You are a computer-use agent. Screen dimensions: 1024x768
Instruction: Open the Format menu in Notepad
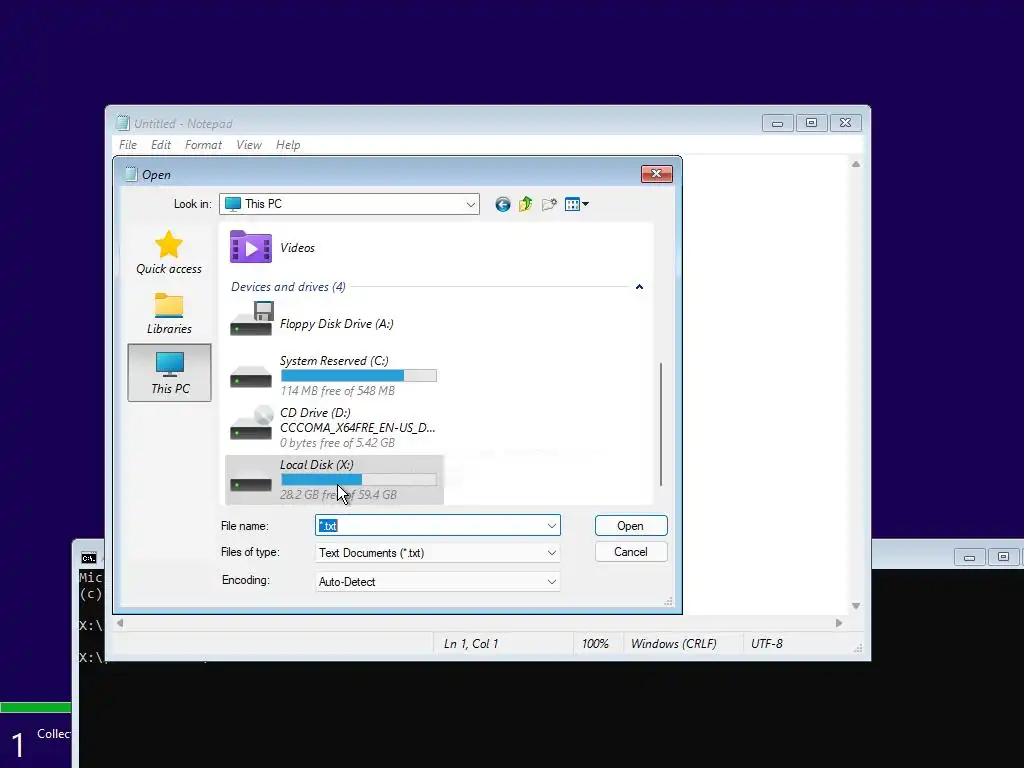[203, 145]
